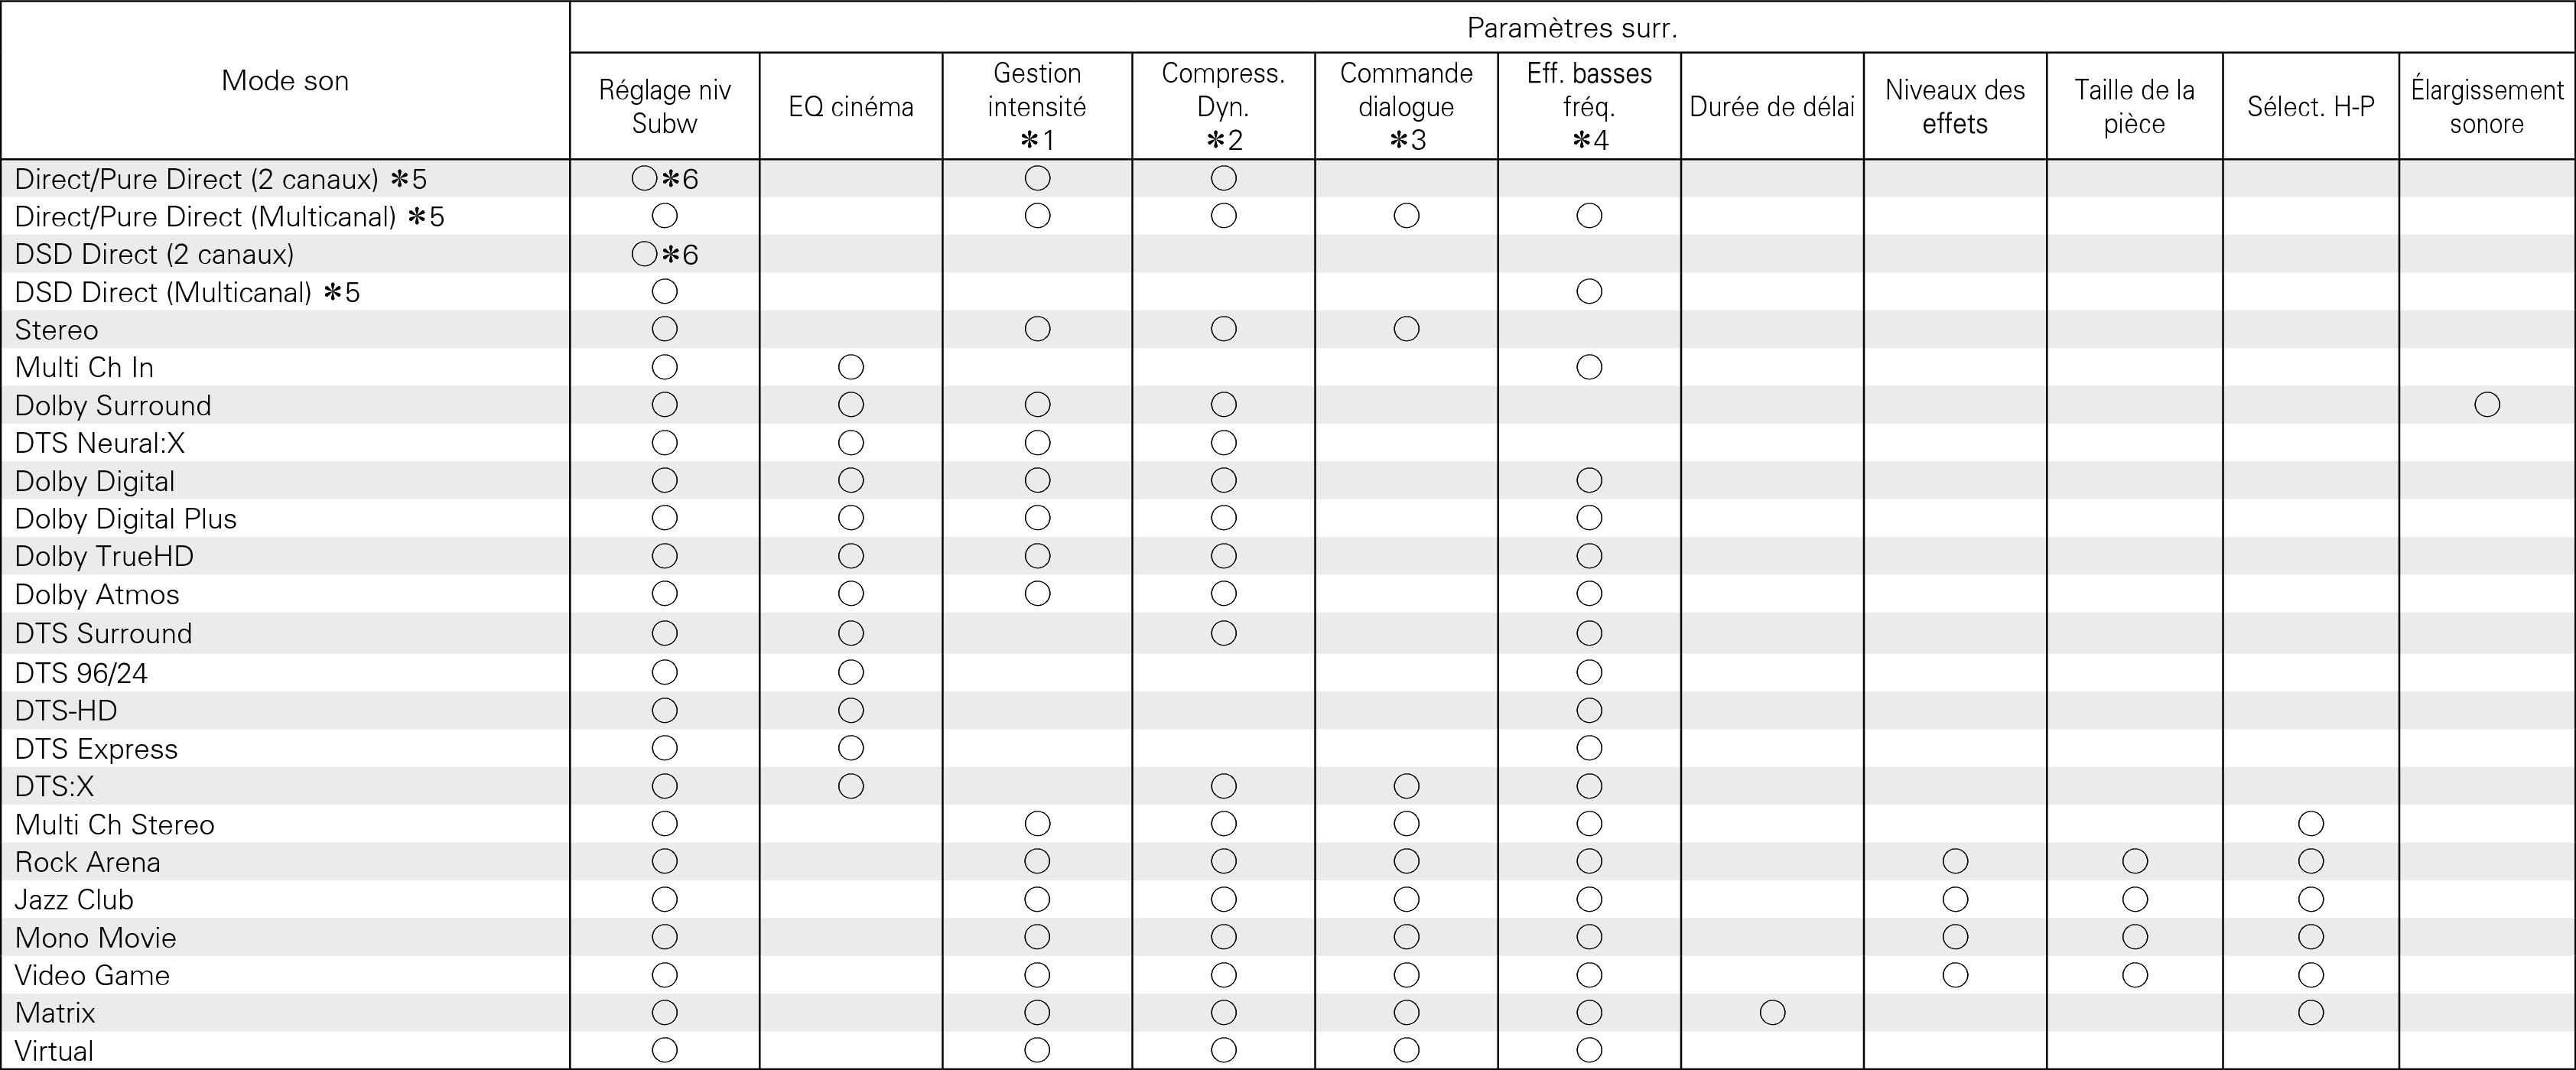Select Niveaux des effets circle for Rock Arena

(1955, 862)
